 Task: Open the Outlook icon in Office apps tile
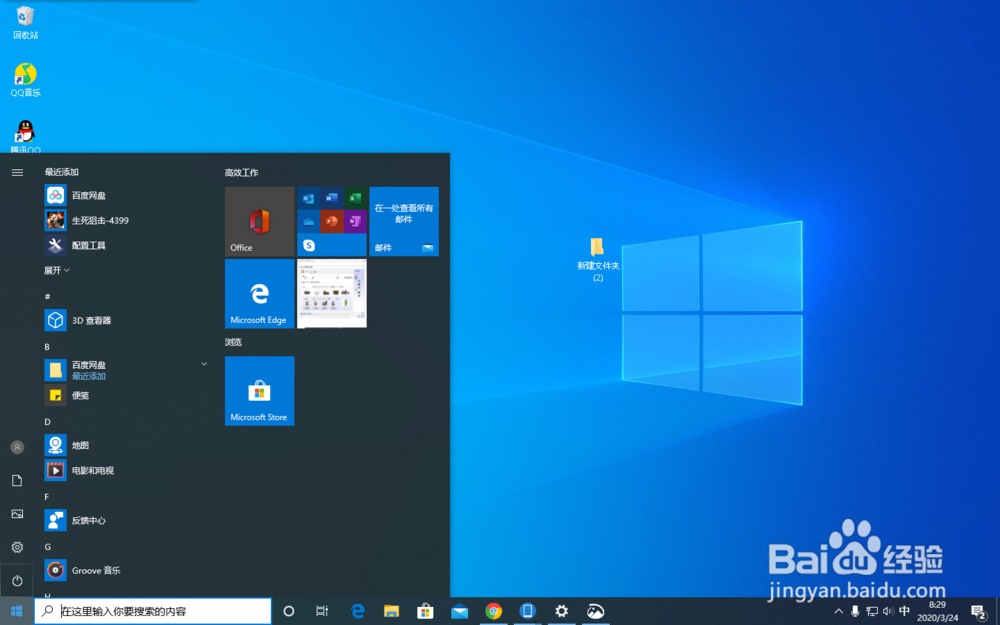(309, 198)
